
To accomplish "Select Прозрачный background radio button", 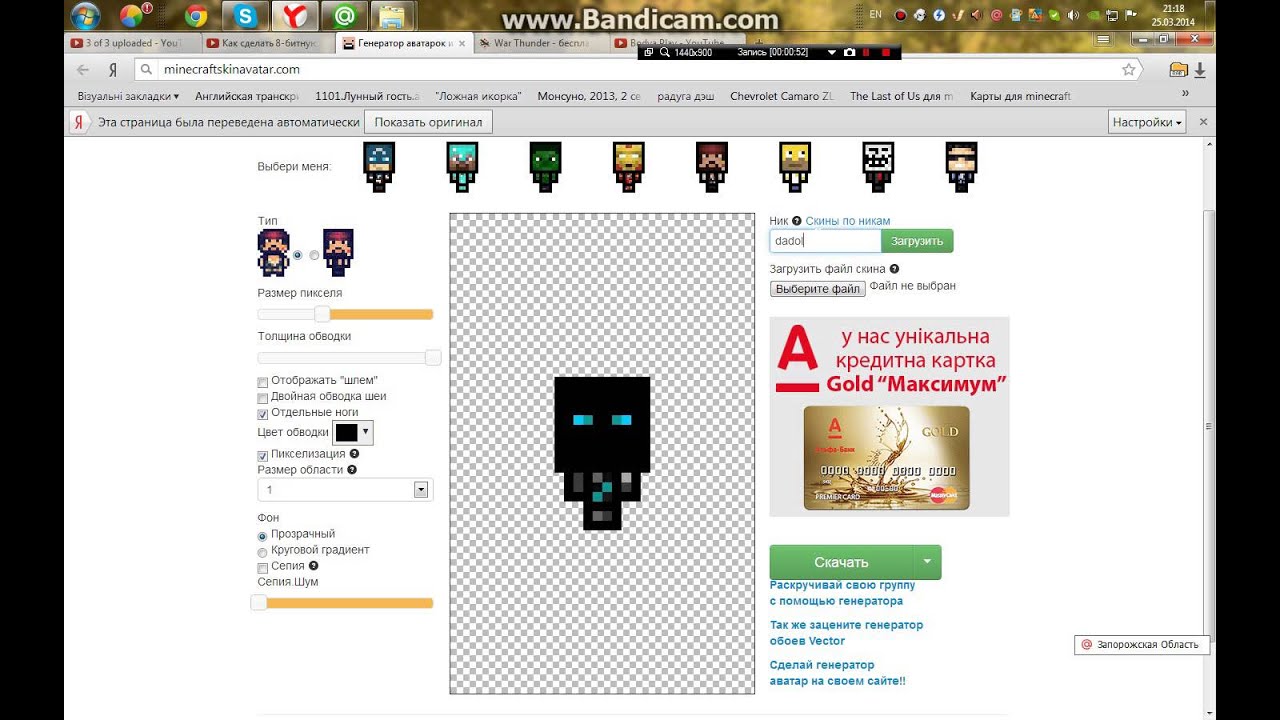I will pos(263,536).
